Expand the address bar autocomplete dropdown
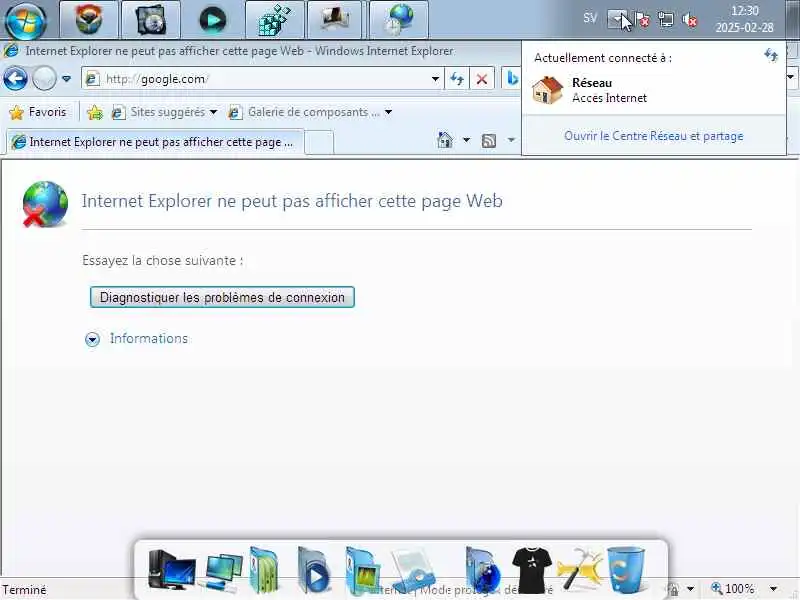Screen dimensions: 800x600 435,79
